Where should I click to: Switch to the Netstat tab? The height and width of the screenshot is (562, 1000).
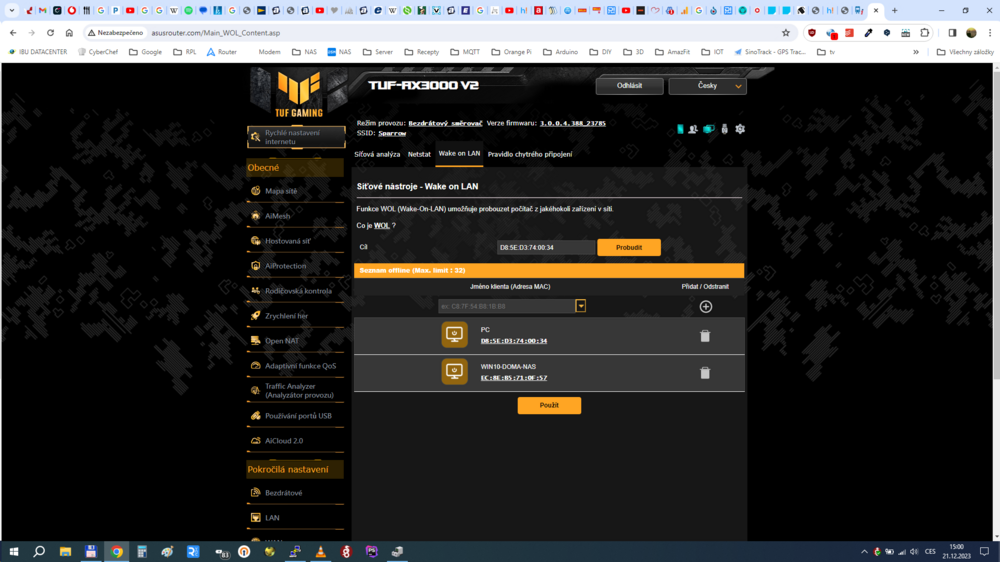click(x=419, y=154)
